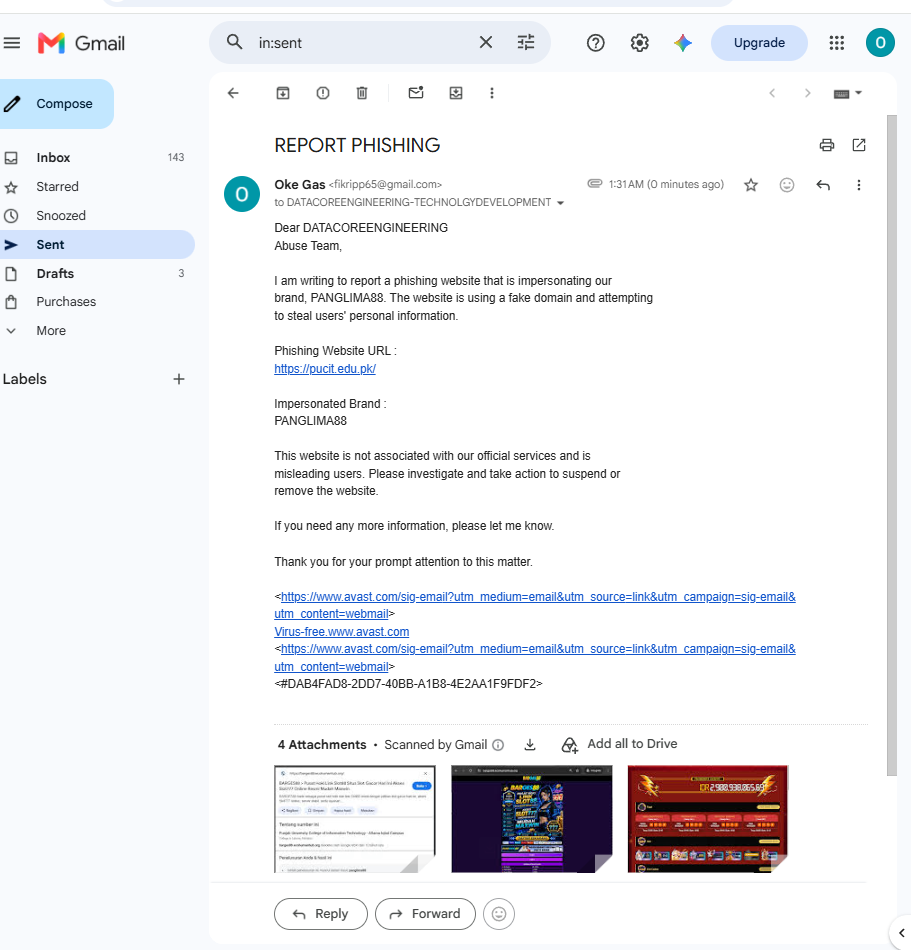Go to the older message chevron
The height and width of the screenshot is (950, 911).
click(x=807, y=93)
